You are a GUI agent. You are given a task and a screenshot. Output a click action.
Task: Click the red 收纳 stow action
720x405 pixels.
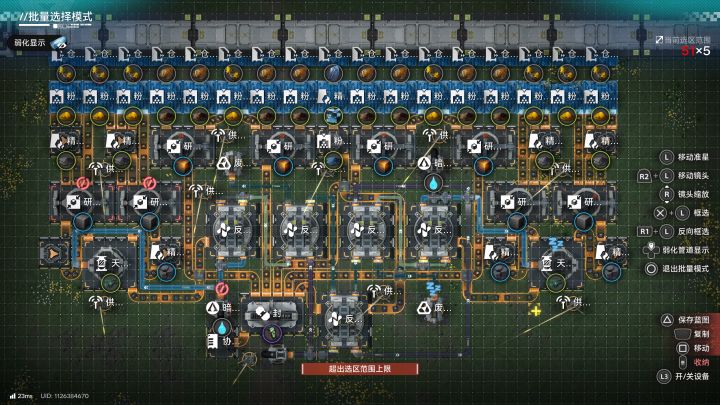point(694,362)
